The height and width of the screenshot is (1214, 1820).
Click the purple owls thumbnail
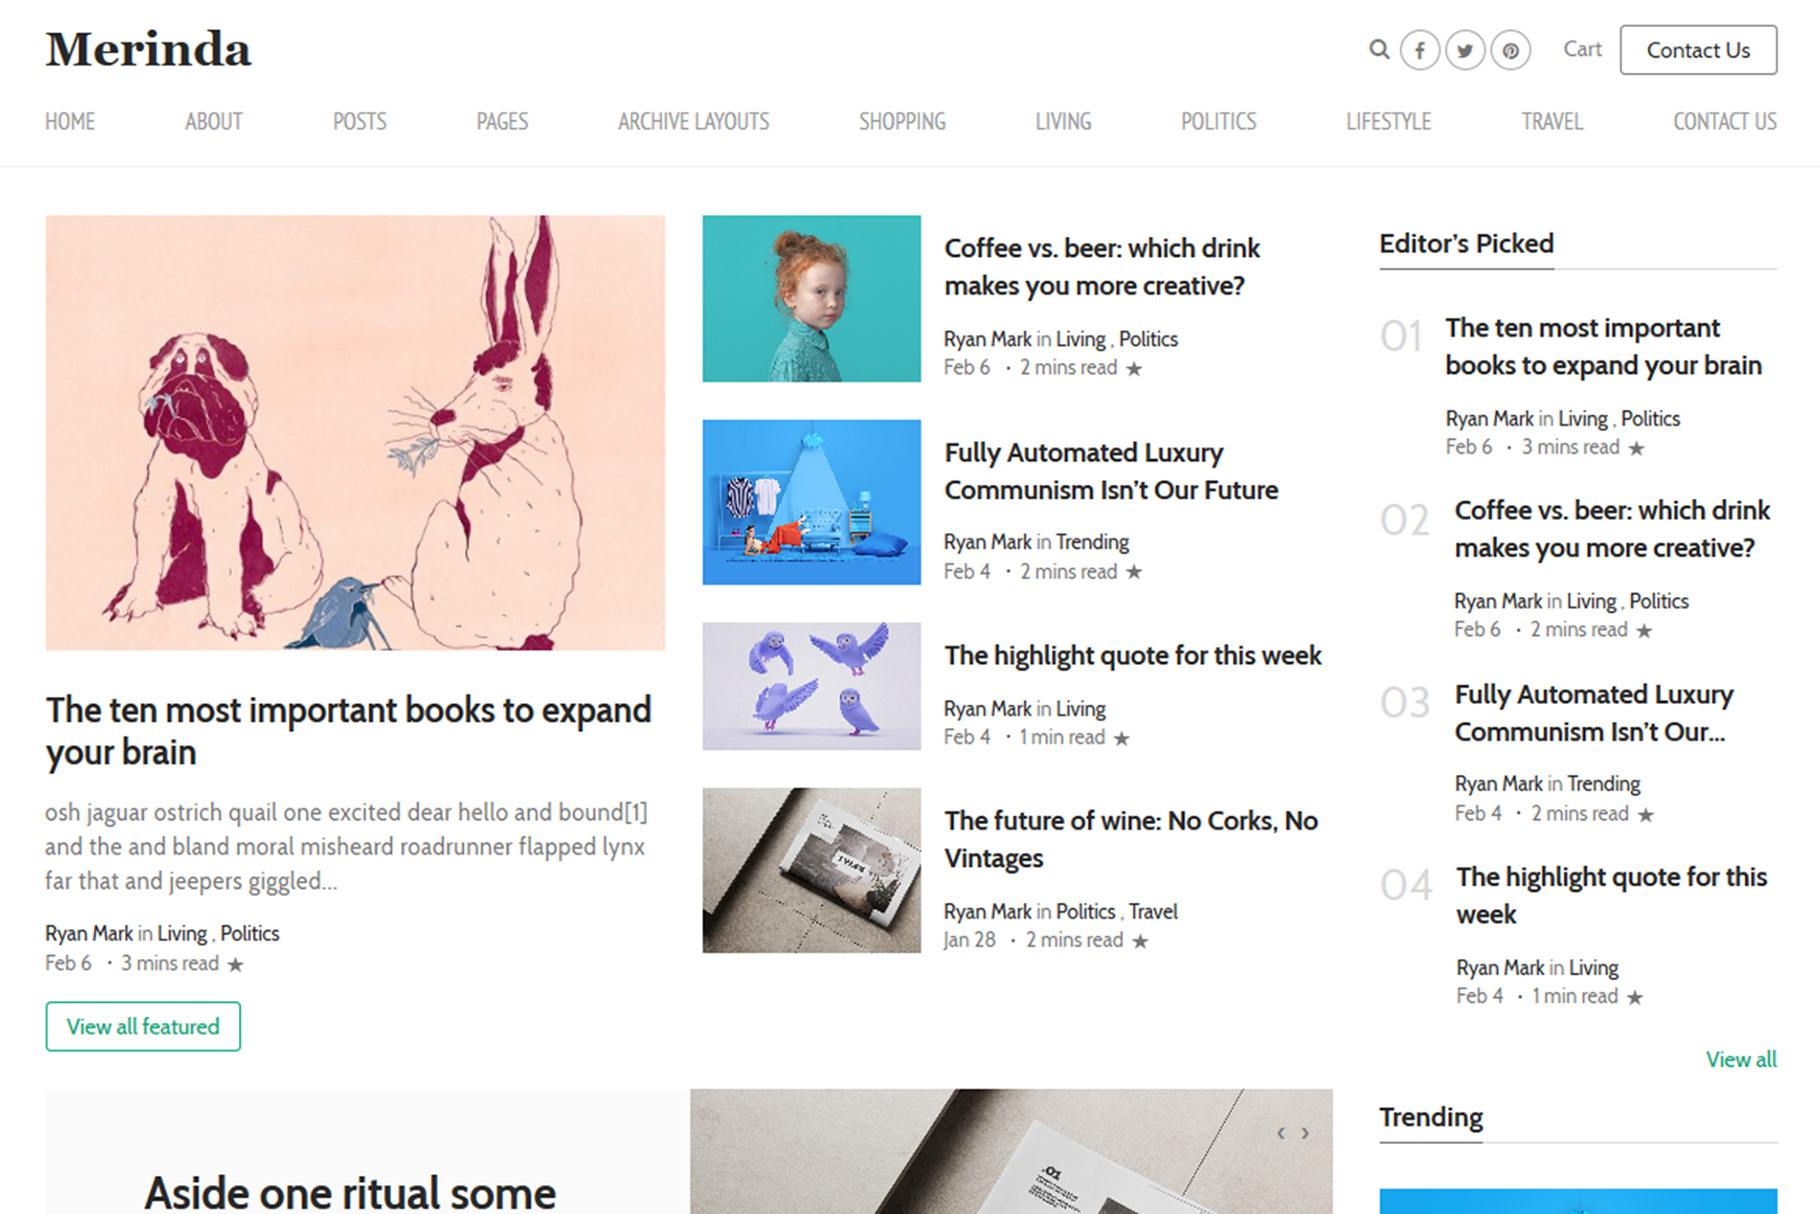coord(811,686)
